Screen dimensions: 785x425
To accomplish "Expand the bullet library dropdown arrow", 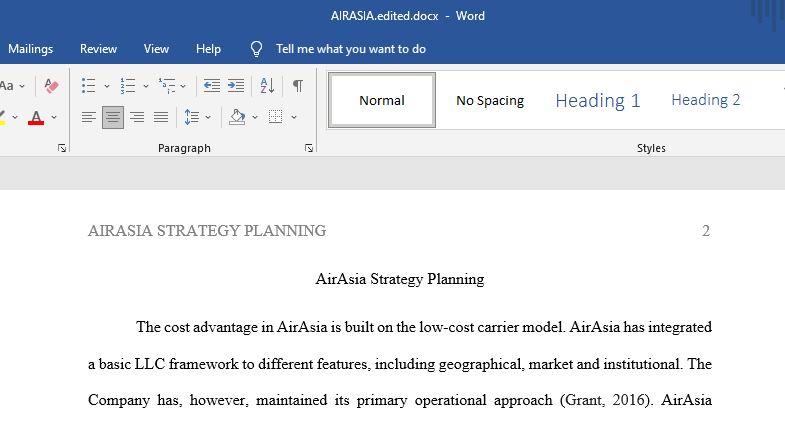I will click(107, 86).
